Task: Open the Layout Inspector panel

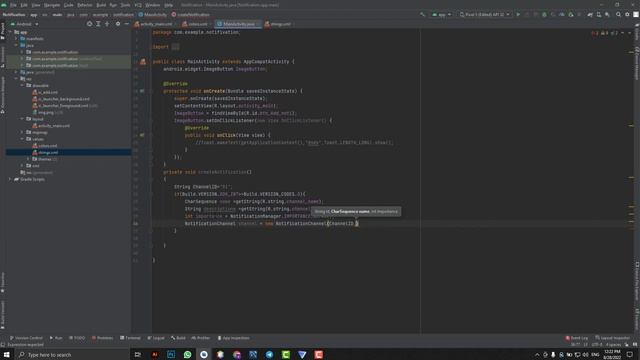Action: tap(613, 338)
